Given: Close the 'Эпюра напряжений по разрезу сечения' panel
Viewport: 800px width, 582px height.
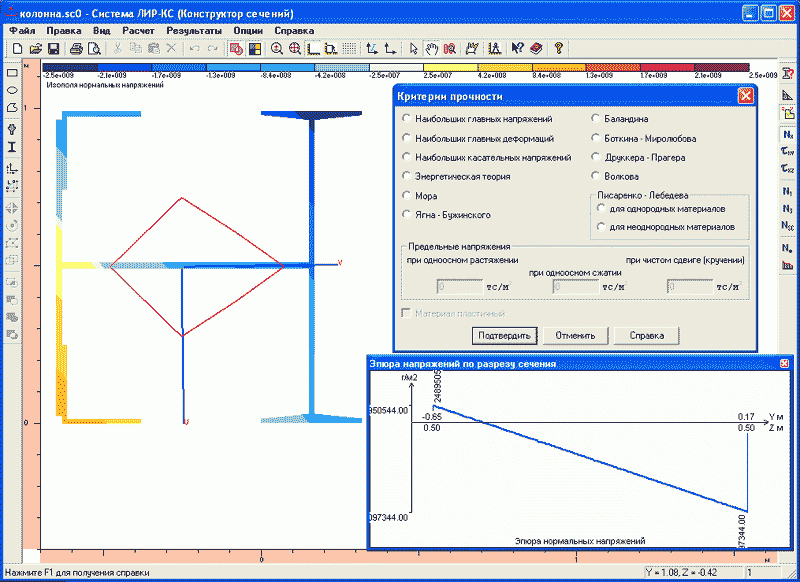Looking at the screenshot, I should (784, 364).
